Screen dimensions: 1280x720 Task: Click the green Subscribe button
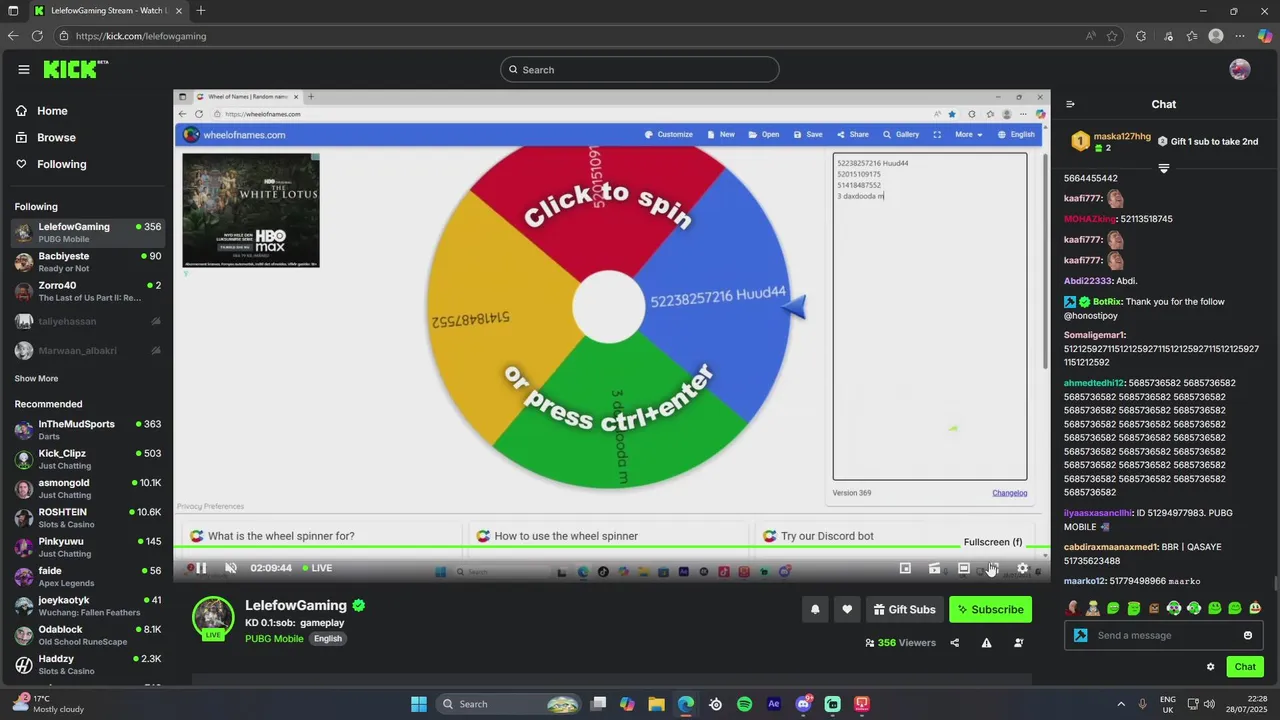(x=990, y=609)
